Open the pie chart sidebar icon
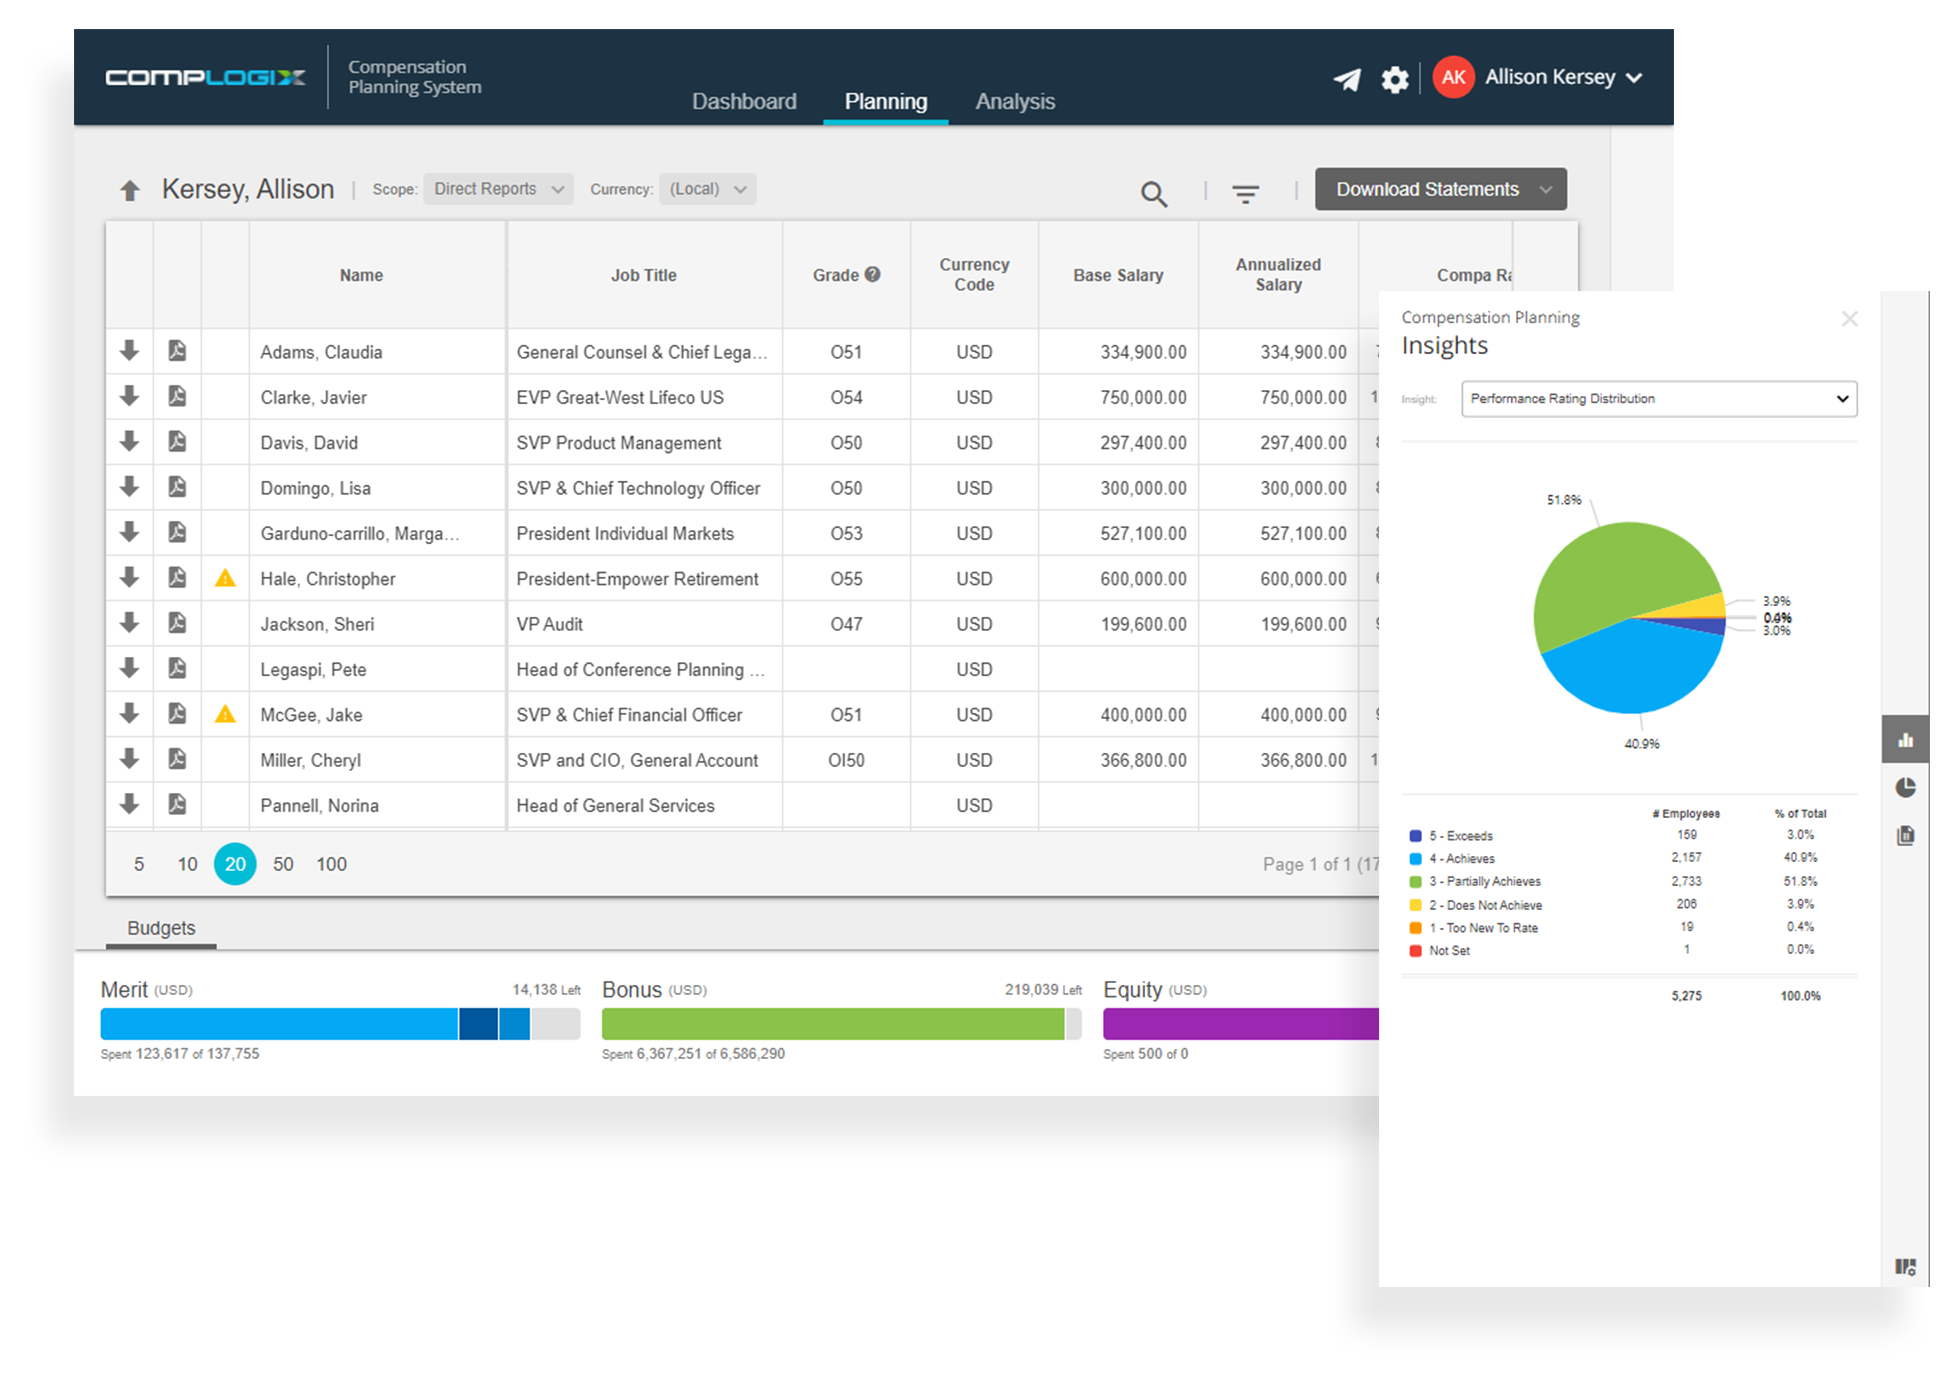Screen dimensions: 1950x1385 coord(1905,787)
